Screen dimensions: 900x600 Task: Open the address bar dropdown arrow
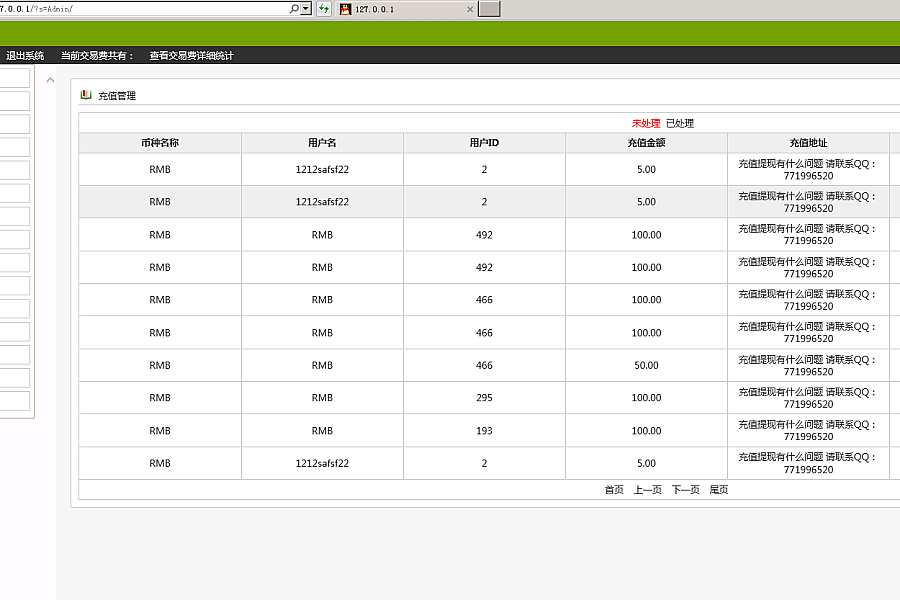[306, 9]
